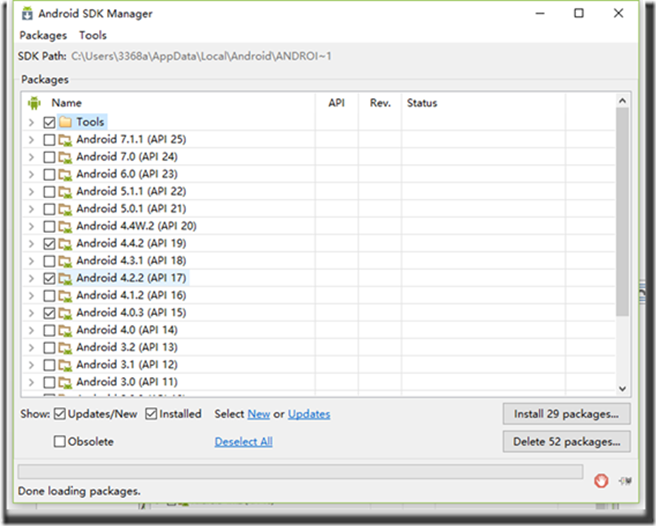Expand the Android 7.1.1 (API 25) node
Image resolution: width=656 pixels, height=526 pixels.
point(31,140)
